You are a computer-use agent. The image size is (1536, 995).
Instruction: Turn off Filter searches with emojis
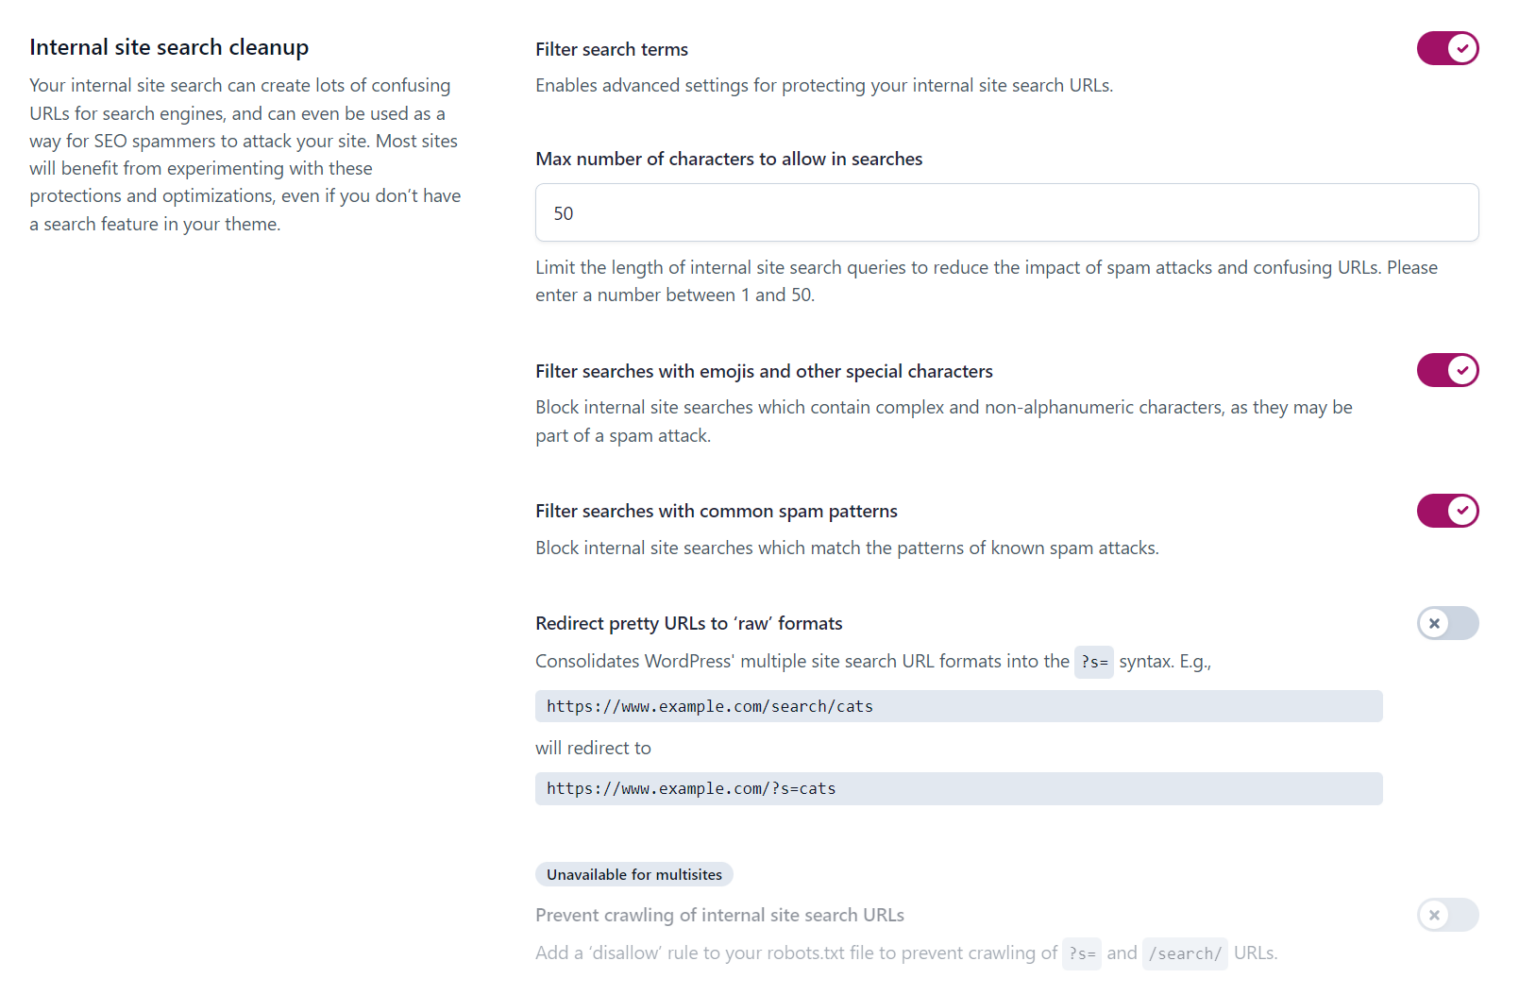click(1448, 370)
